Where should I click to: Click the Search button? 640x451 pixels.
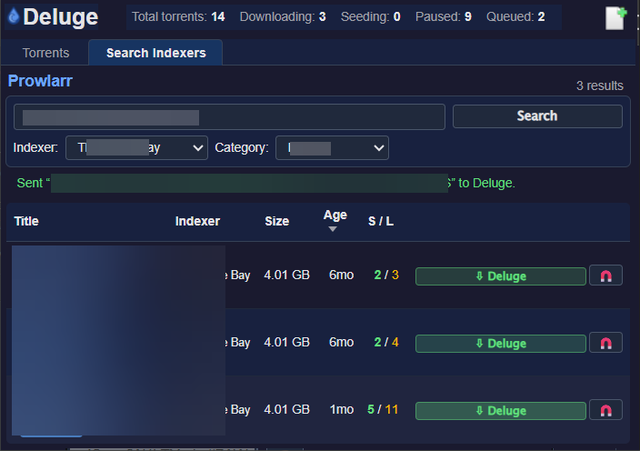(x=537, y=116)
